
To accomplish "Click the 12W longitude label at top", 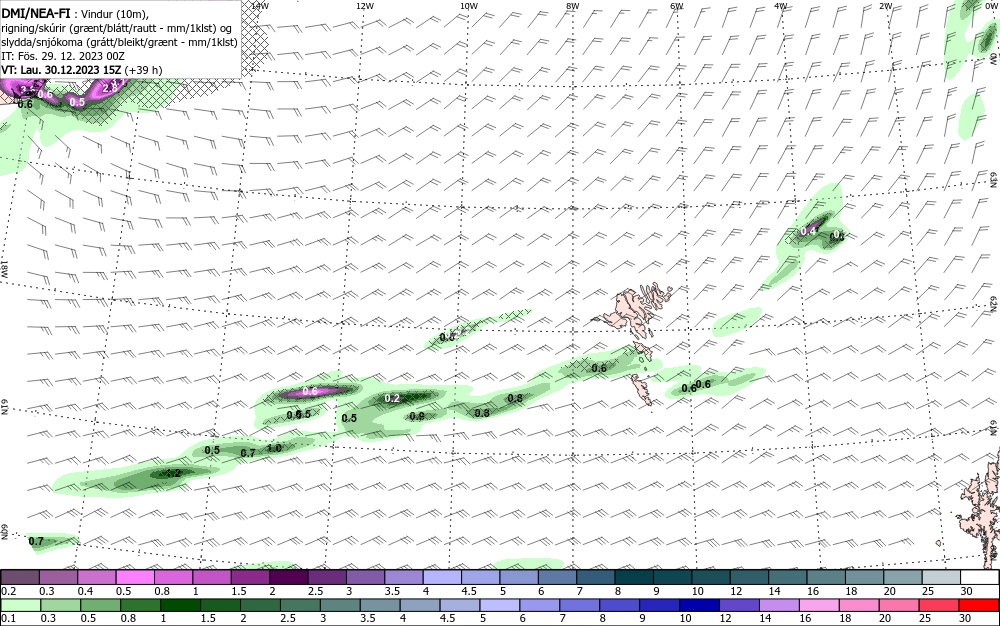I will (x=365, y=6).
